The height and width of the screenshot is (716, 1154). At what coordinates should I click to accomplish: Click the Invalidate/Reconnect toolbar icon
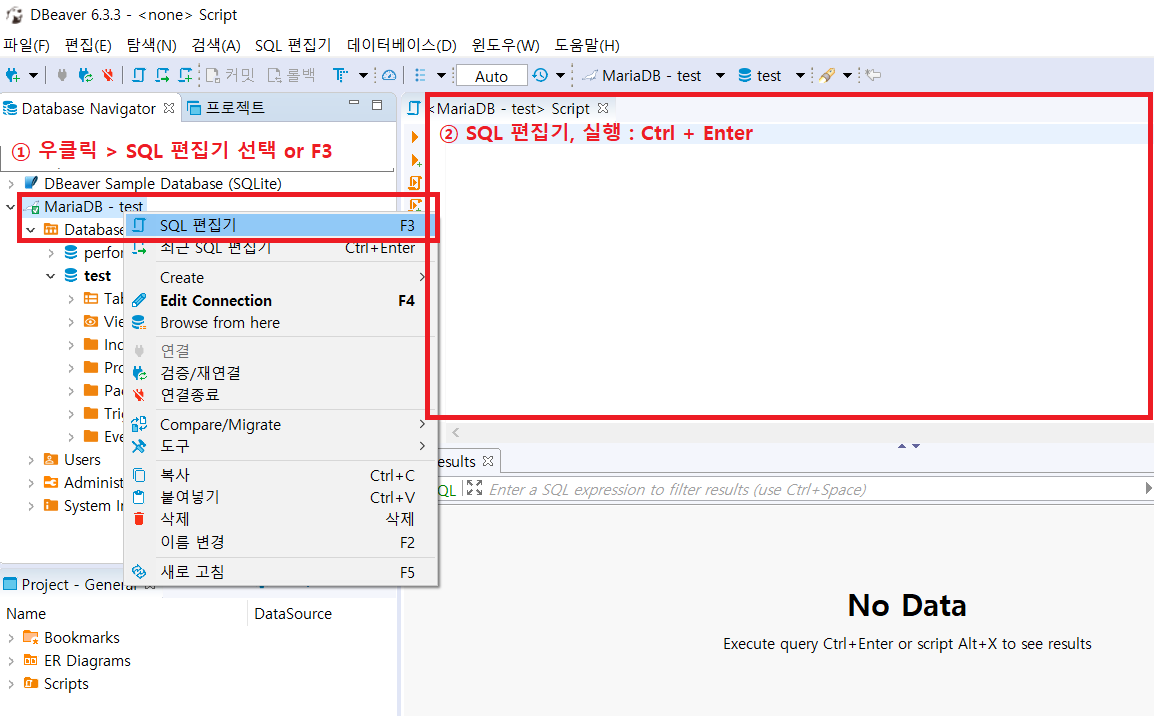pos(85,75)
